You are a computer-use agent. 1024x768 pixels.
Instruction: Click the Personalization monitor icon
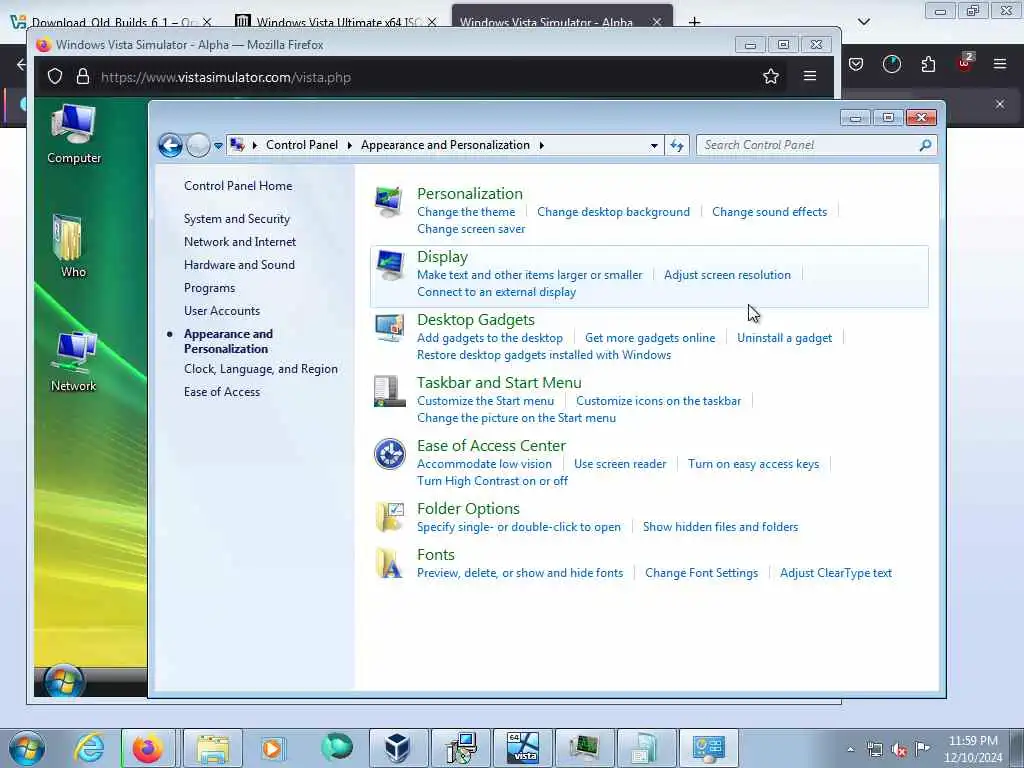click(x=389, y=202)
